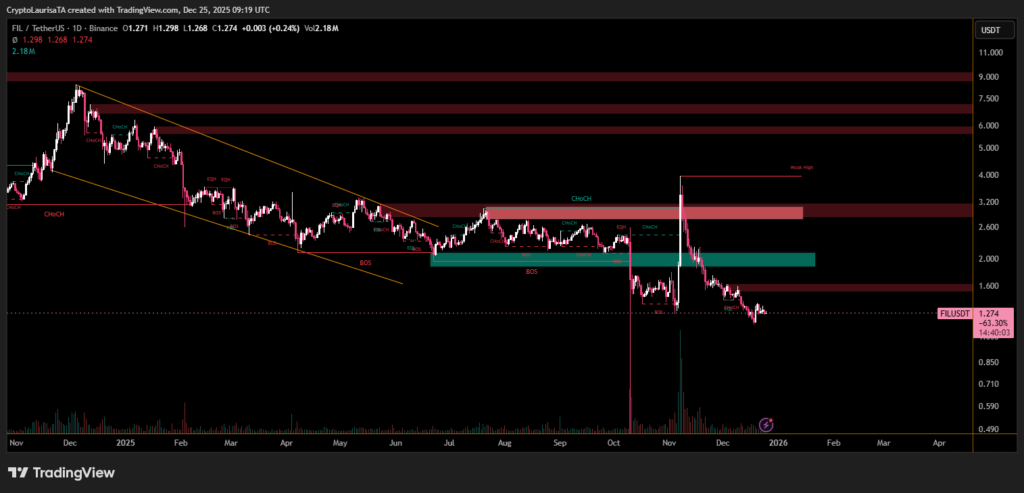The width and height of the screenshot is (1024, 493).
Task: Click the Nov label at time axis start
Action: click(x=15, y=441)
